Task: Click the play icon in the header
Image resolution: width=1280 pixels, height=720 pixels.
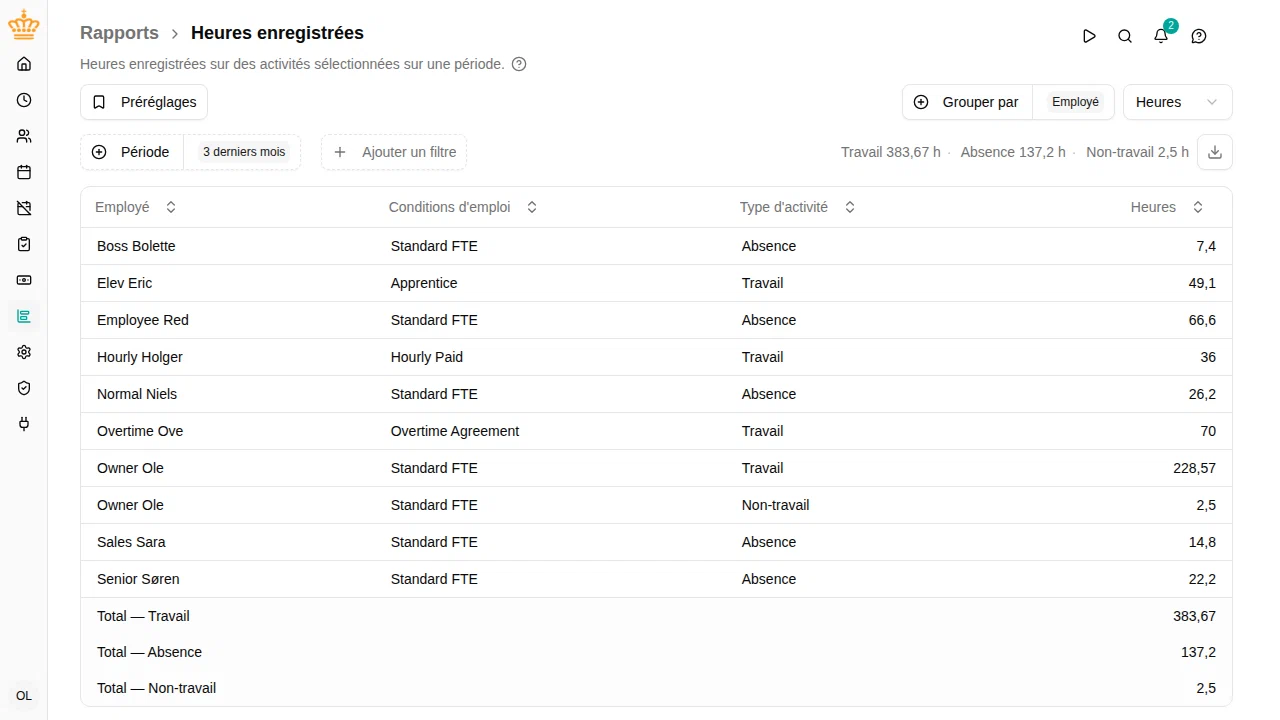Action: [1089, 36]
